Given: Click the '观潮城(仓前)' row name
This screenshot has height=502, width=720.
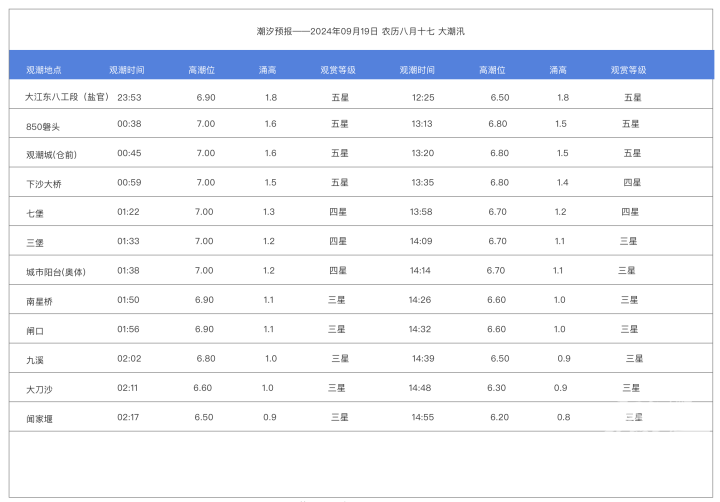Looking at the screenshot, I should click(x=51, y=155).
